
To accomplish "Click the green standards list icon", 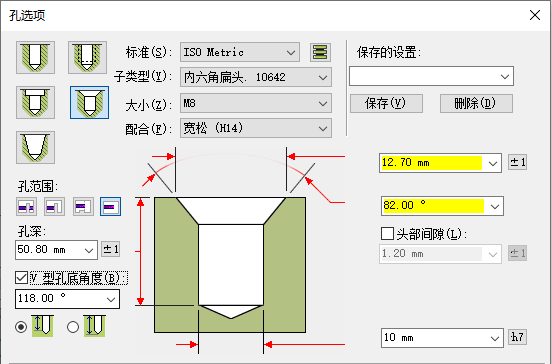I will [320, 52].
